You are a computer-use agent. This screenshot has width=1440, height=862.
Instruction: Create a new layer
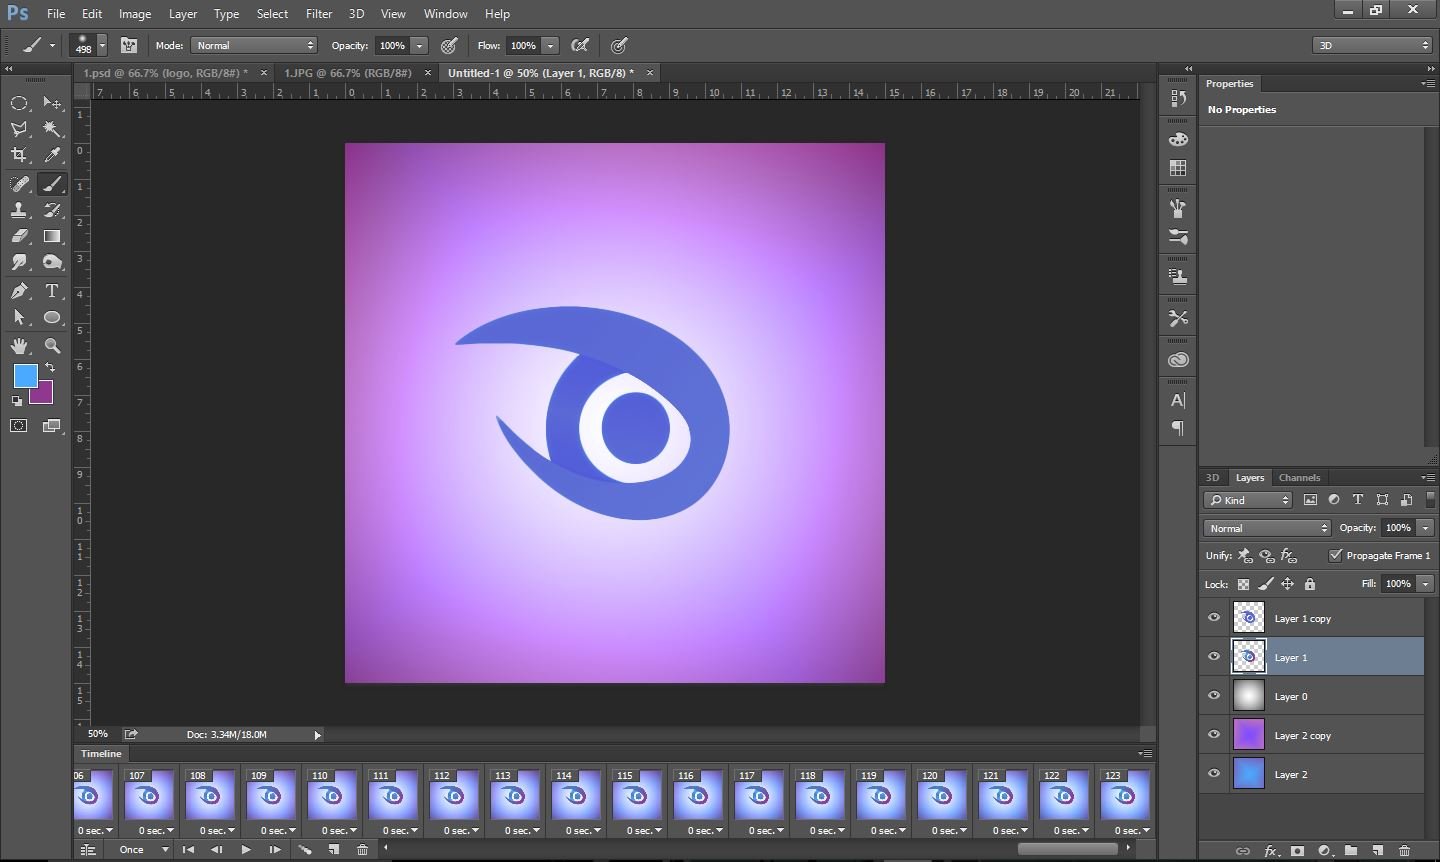point(1378,851)
